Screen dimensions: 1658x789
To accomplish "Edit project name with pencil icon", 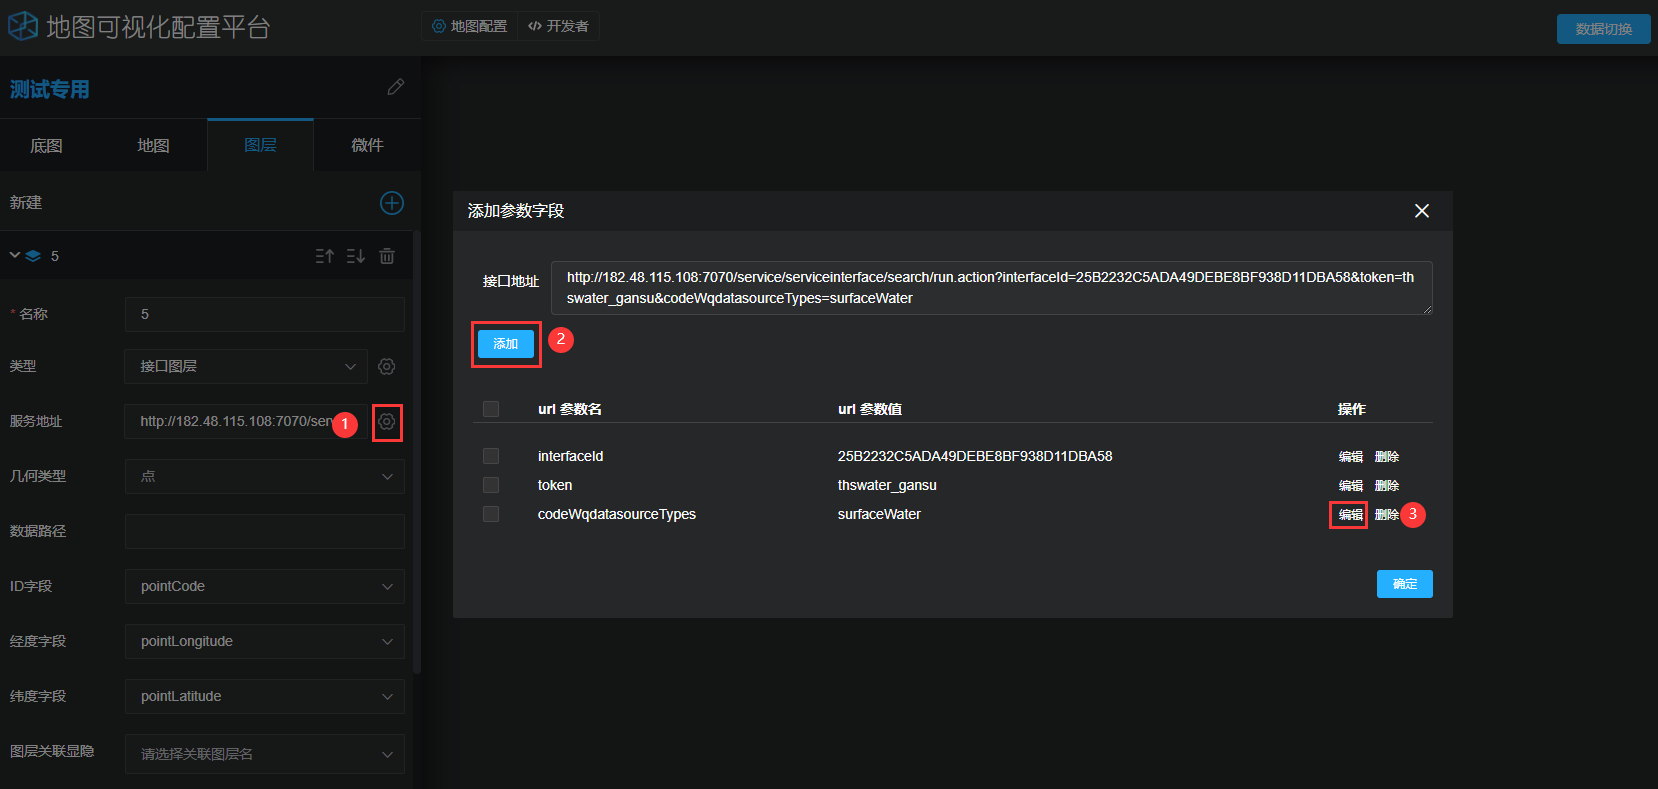I will (396, 88).
